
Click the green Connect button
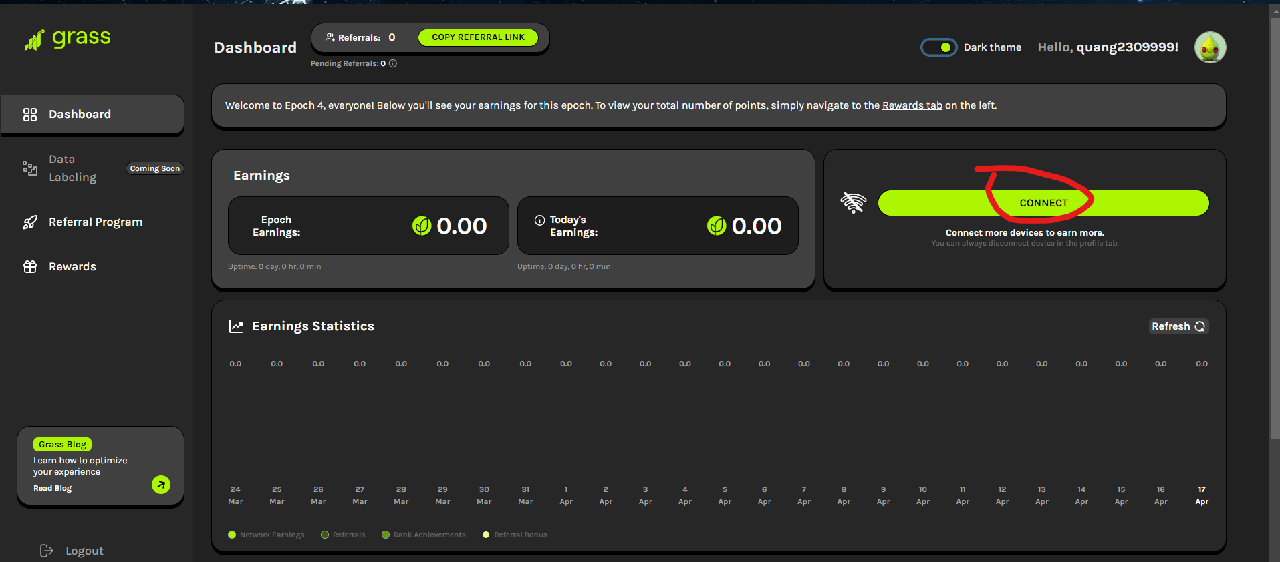(1043, 203)
